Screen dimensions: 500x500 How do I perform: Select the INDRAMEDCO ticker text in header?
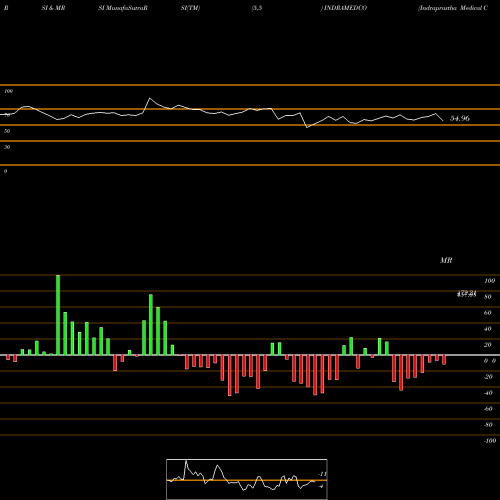[344, 8]
